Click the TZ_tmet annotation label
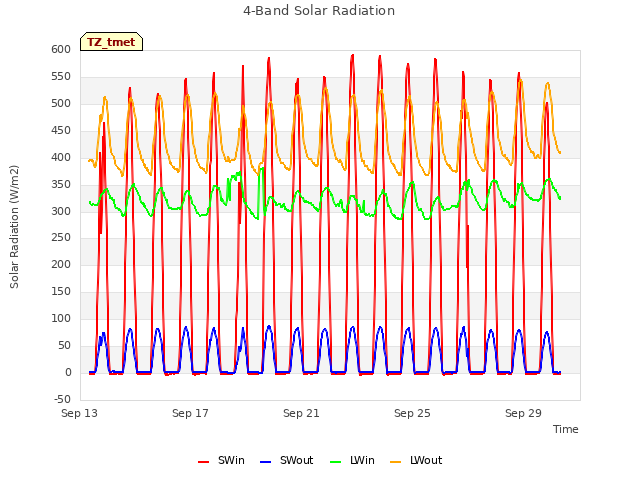Screen dimensions: 640x480 111,42
